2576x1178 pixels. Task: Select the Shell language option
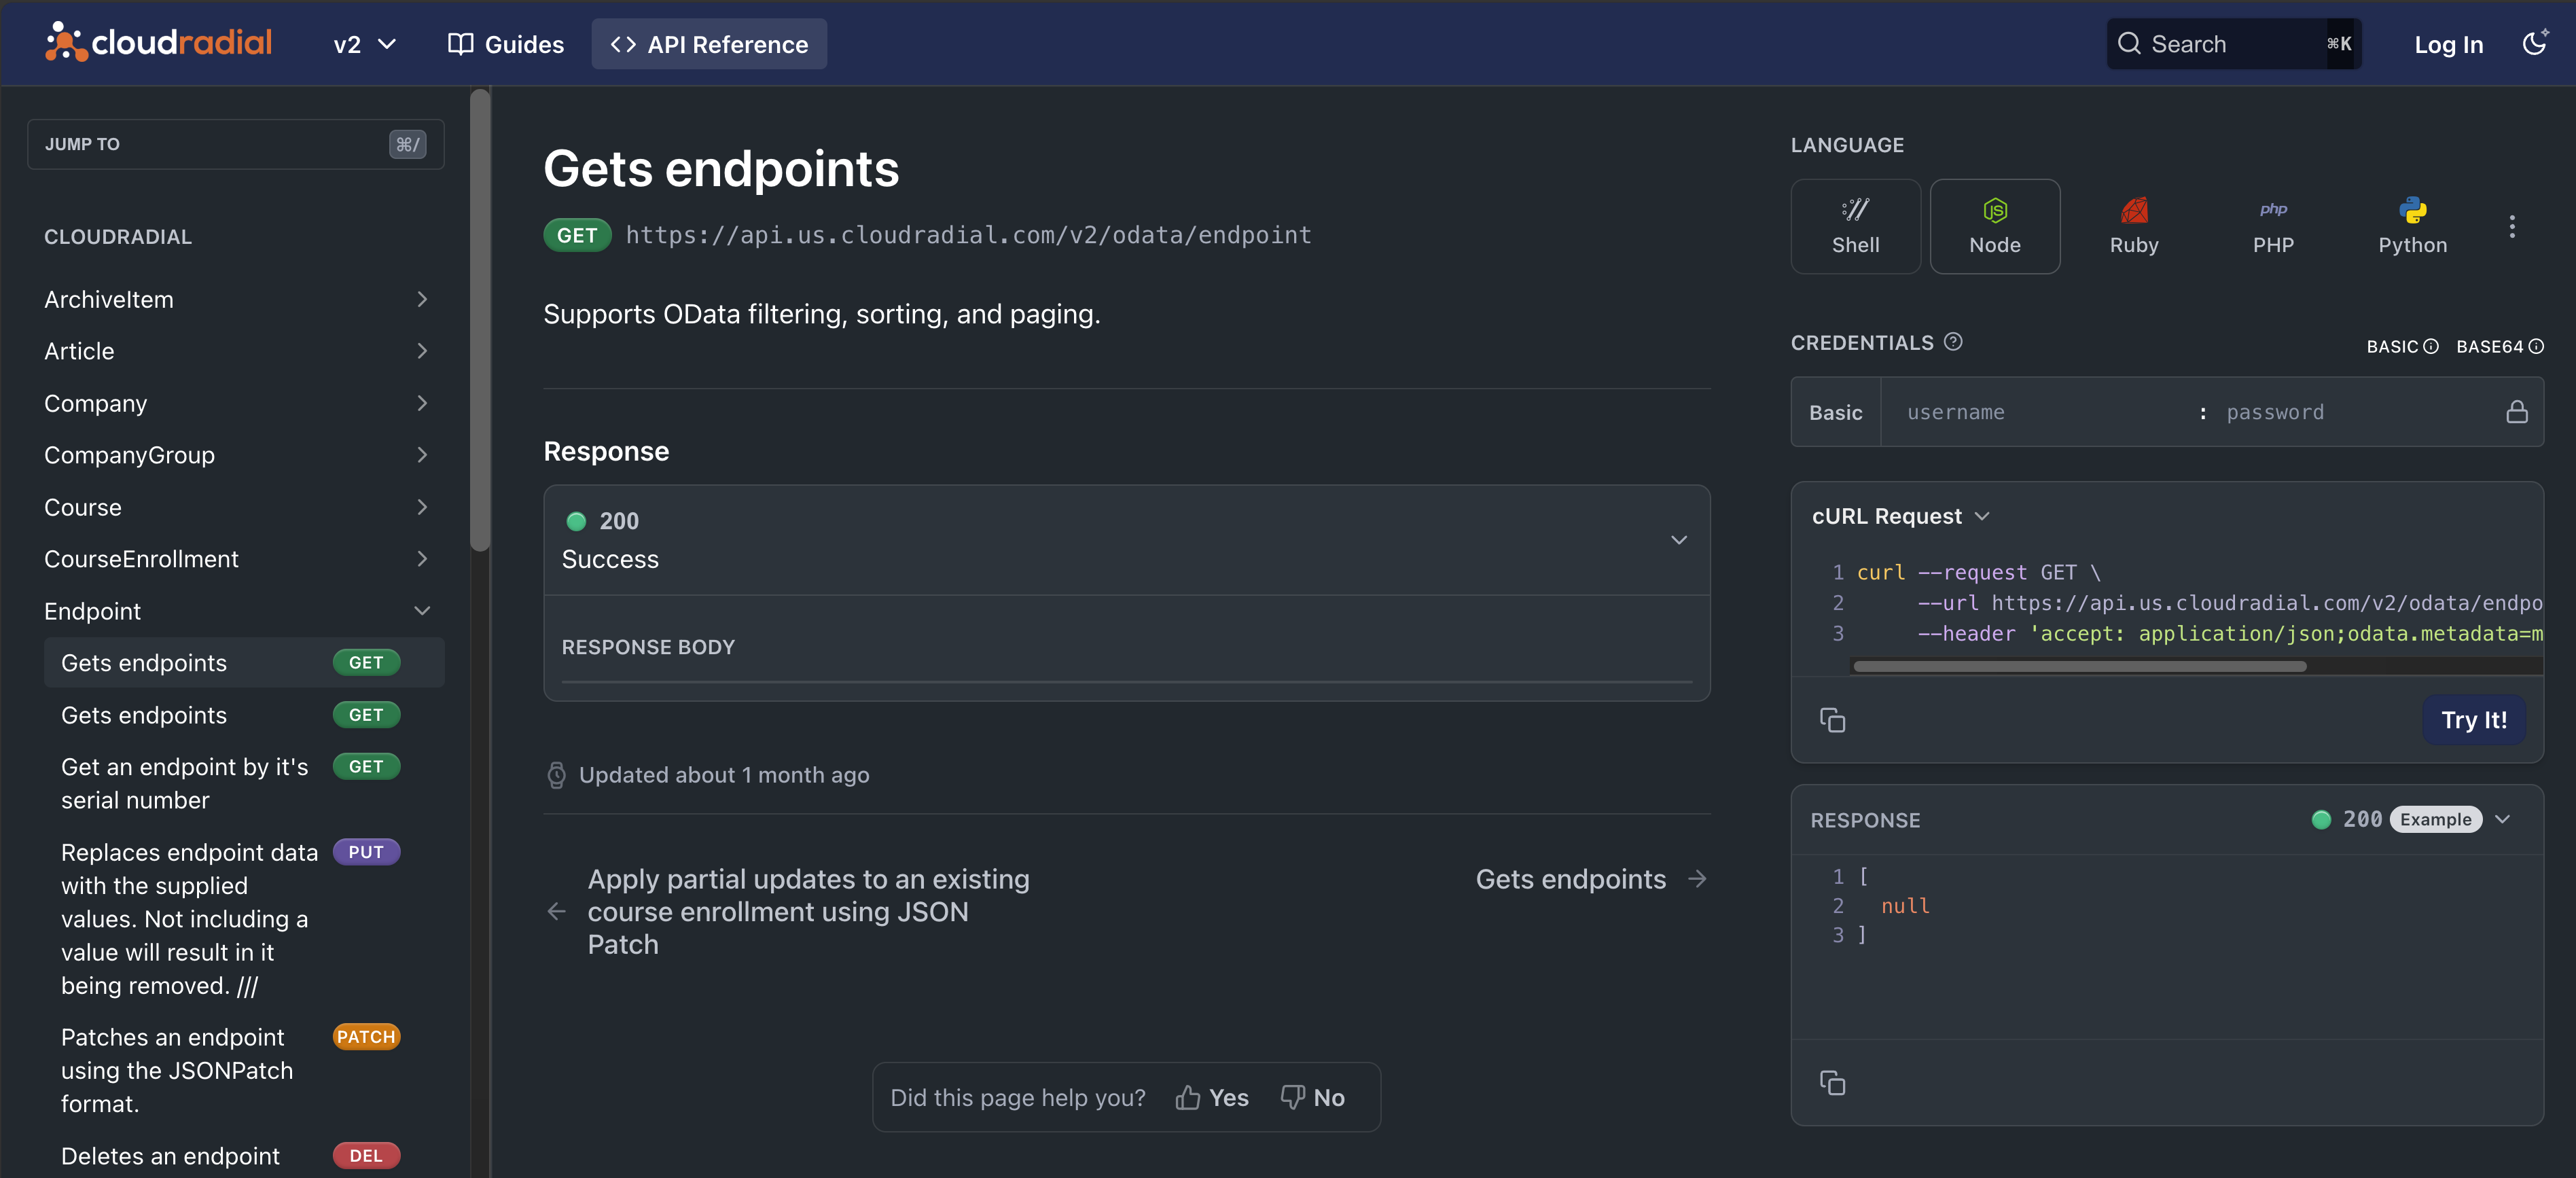tap(1855, 226)
